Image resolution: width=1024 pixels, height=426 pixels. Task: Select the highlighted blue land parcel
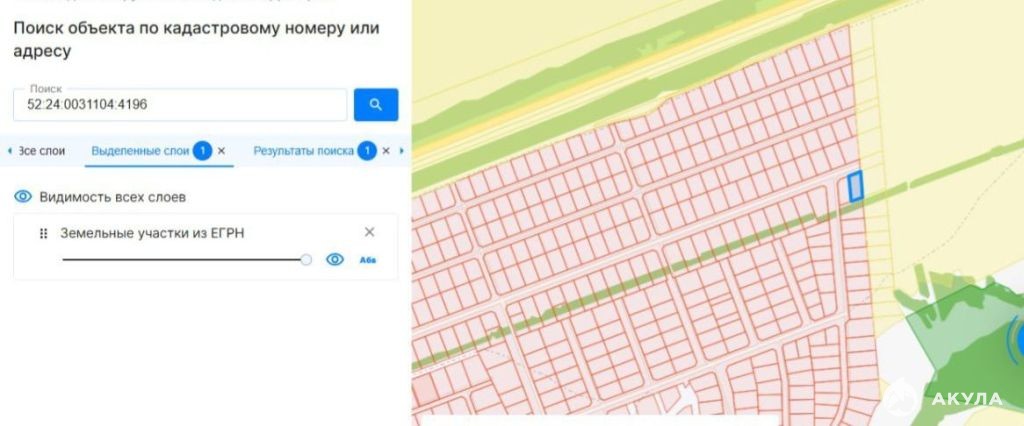click(855, 186)
